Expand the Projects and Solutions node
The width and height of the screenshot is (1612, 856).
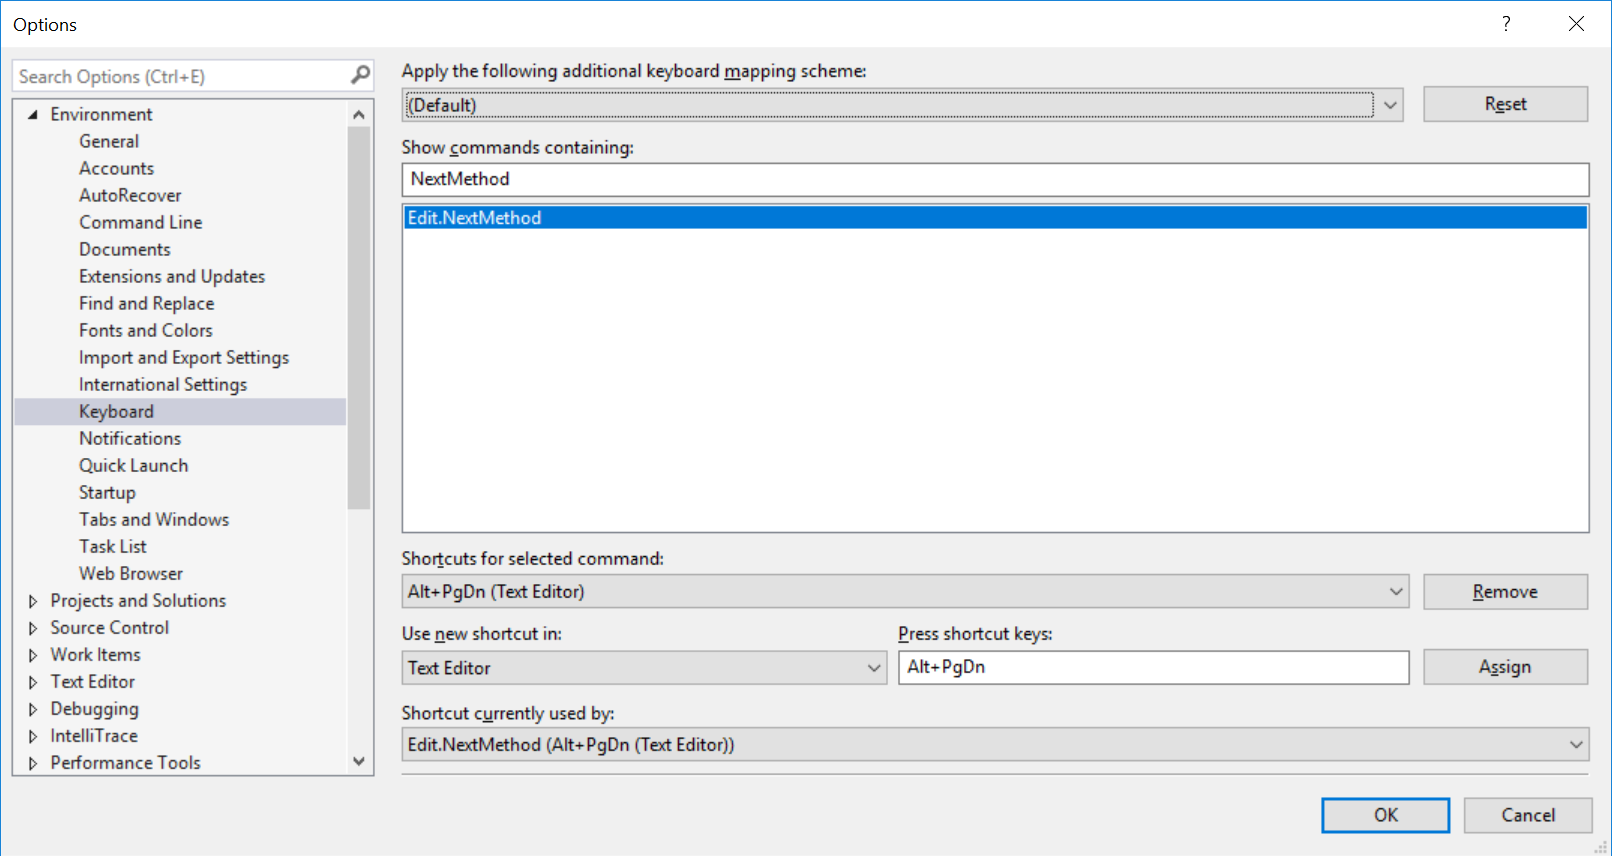pos(33,601)
